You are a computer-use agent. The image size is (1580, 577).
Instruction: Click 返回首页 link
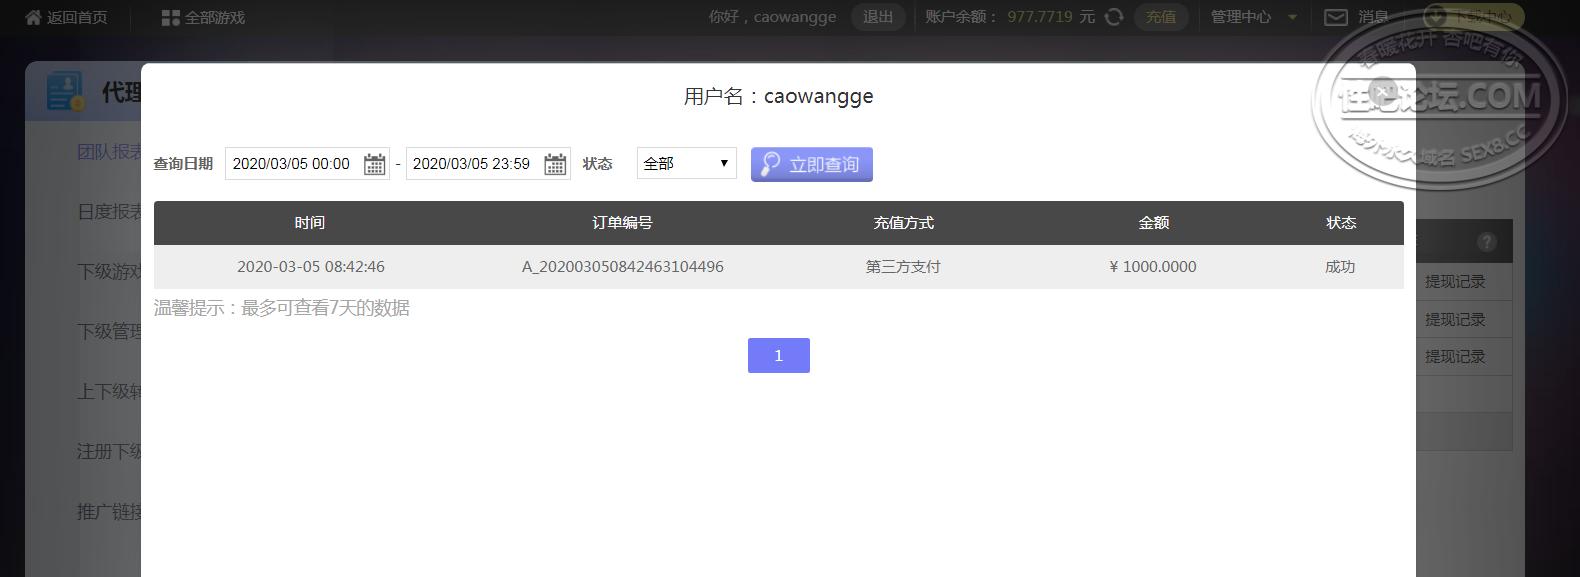click(x=77, y=17)
